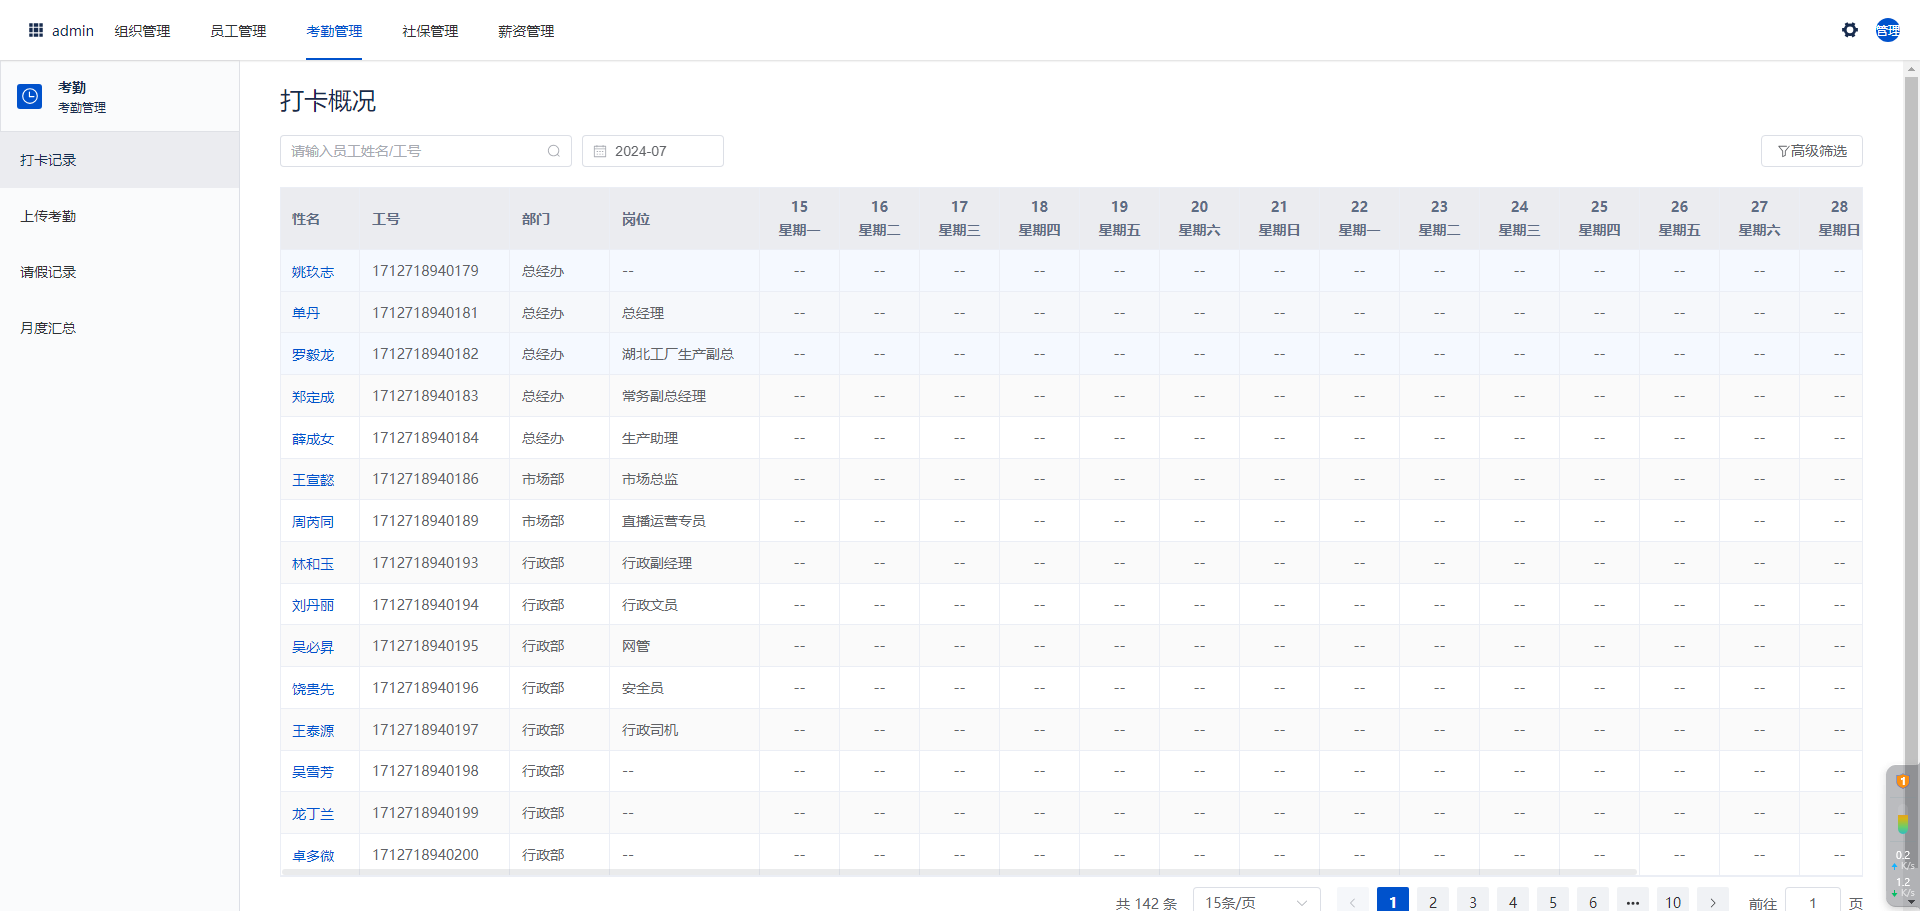Click the horizontal table scrollbar
Image resolution: width=1920 pixels, height=911 pixels.
(x=960, y=873)
